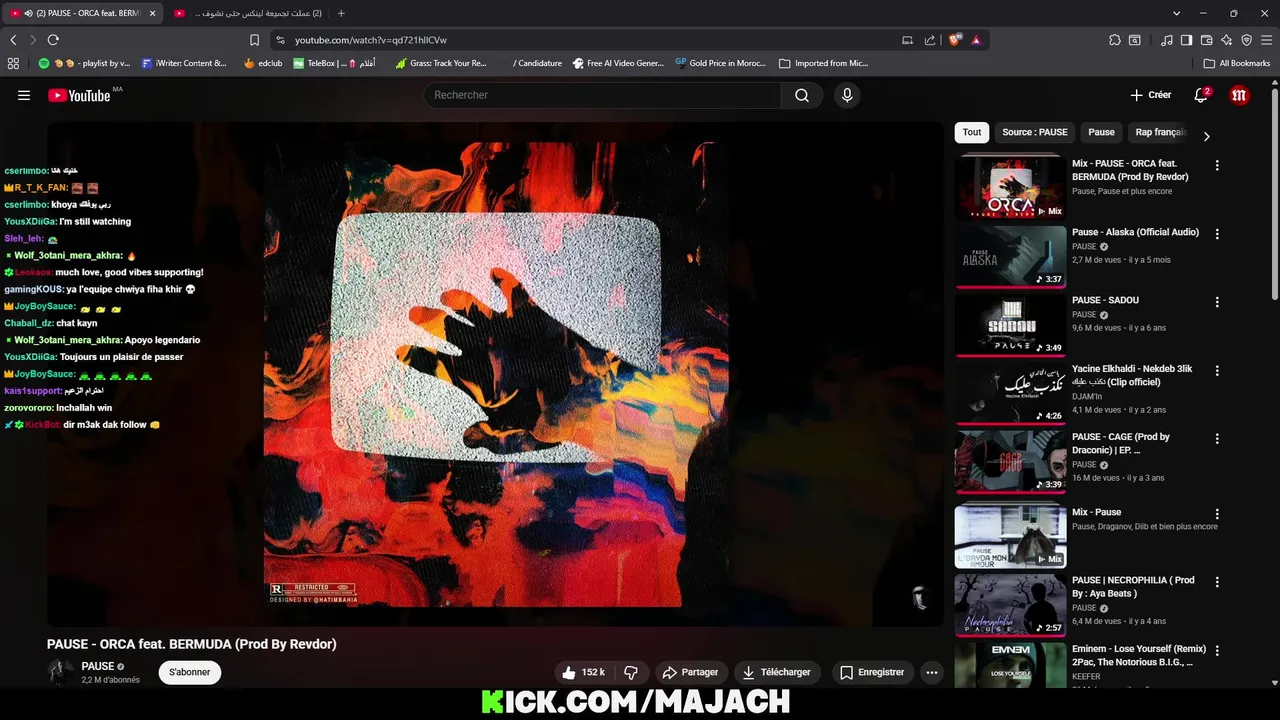Open All Bookmarks folder
This screenshot has height=720, width=1280.
pos(1237,63)
